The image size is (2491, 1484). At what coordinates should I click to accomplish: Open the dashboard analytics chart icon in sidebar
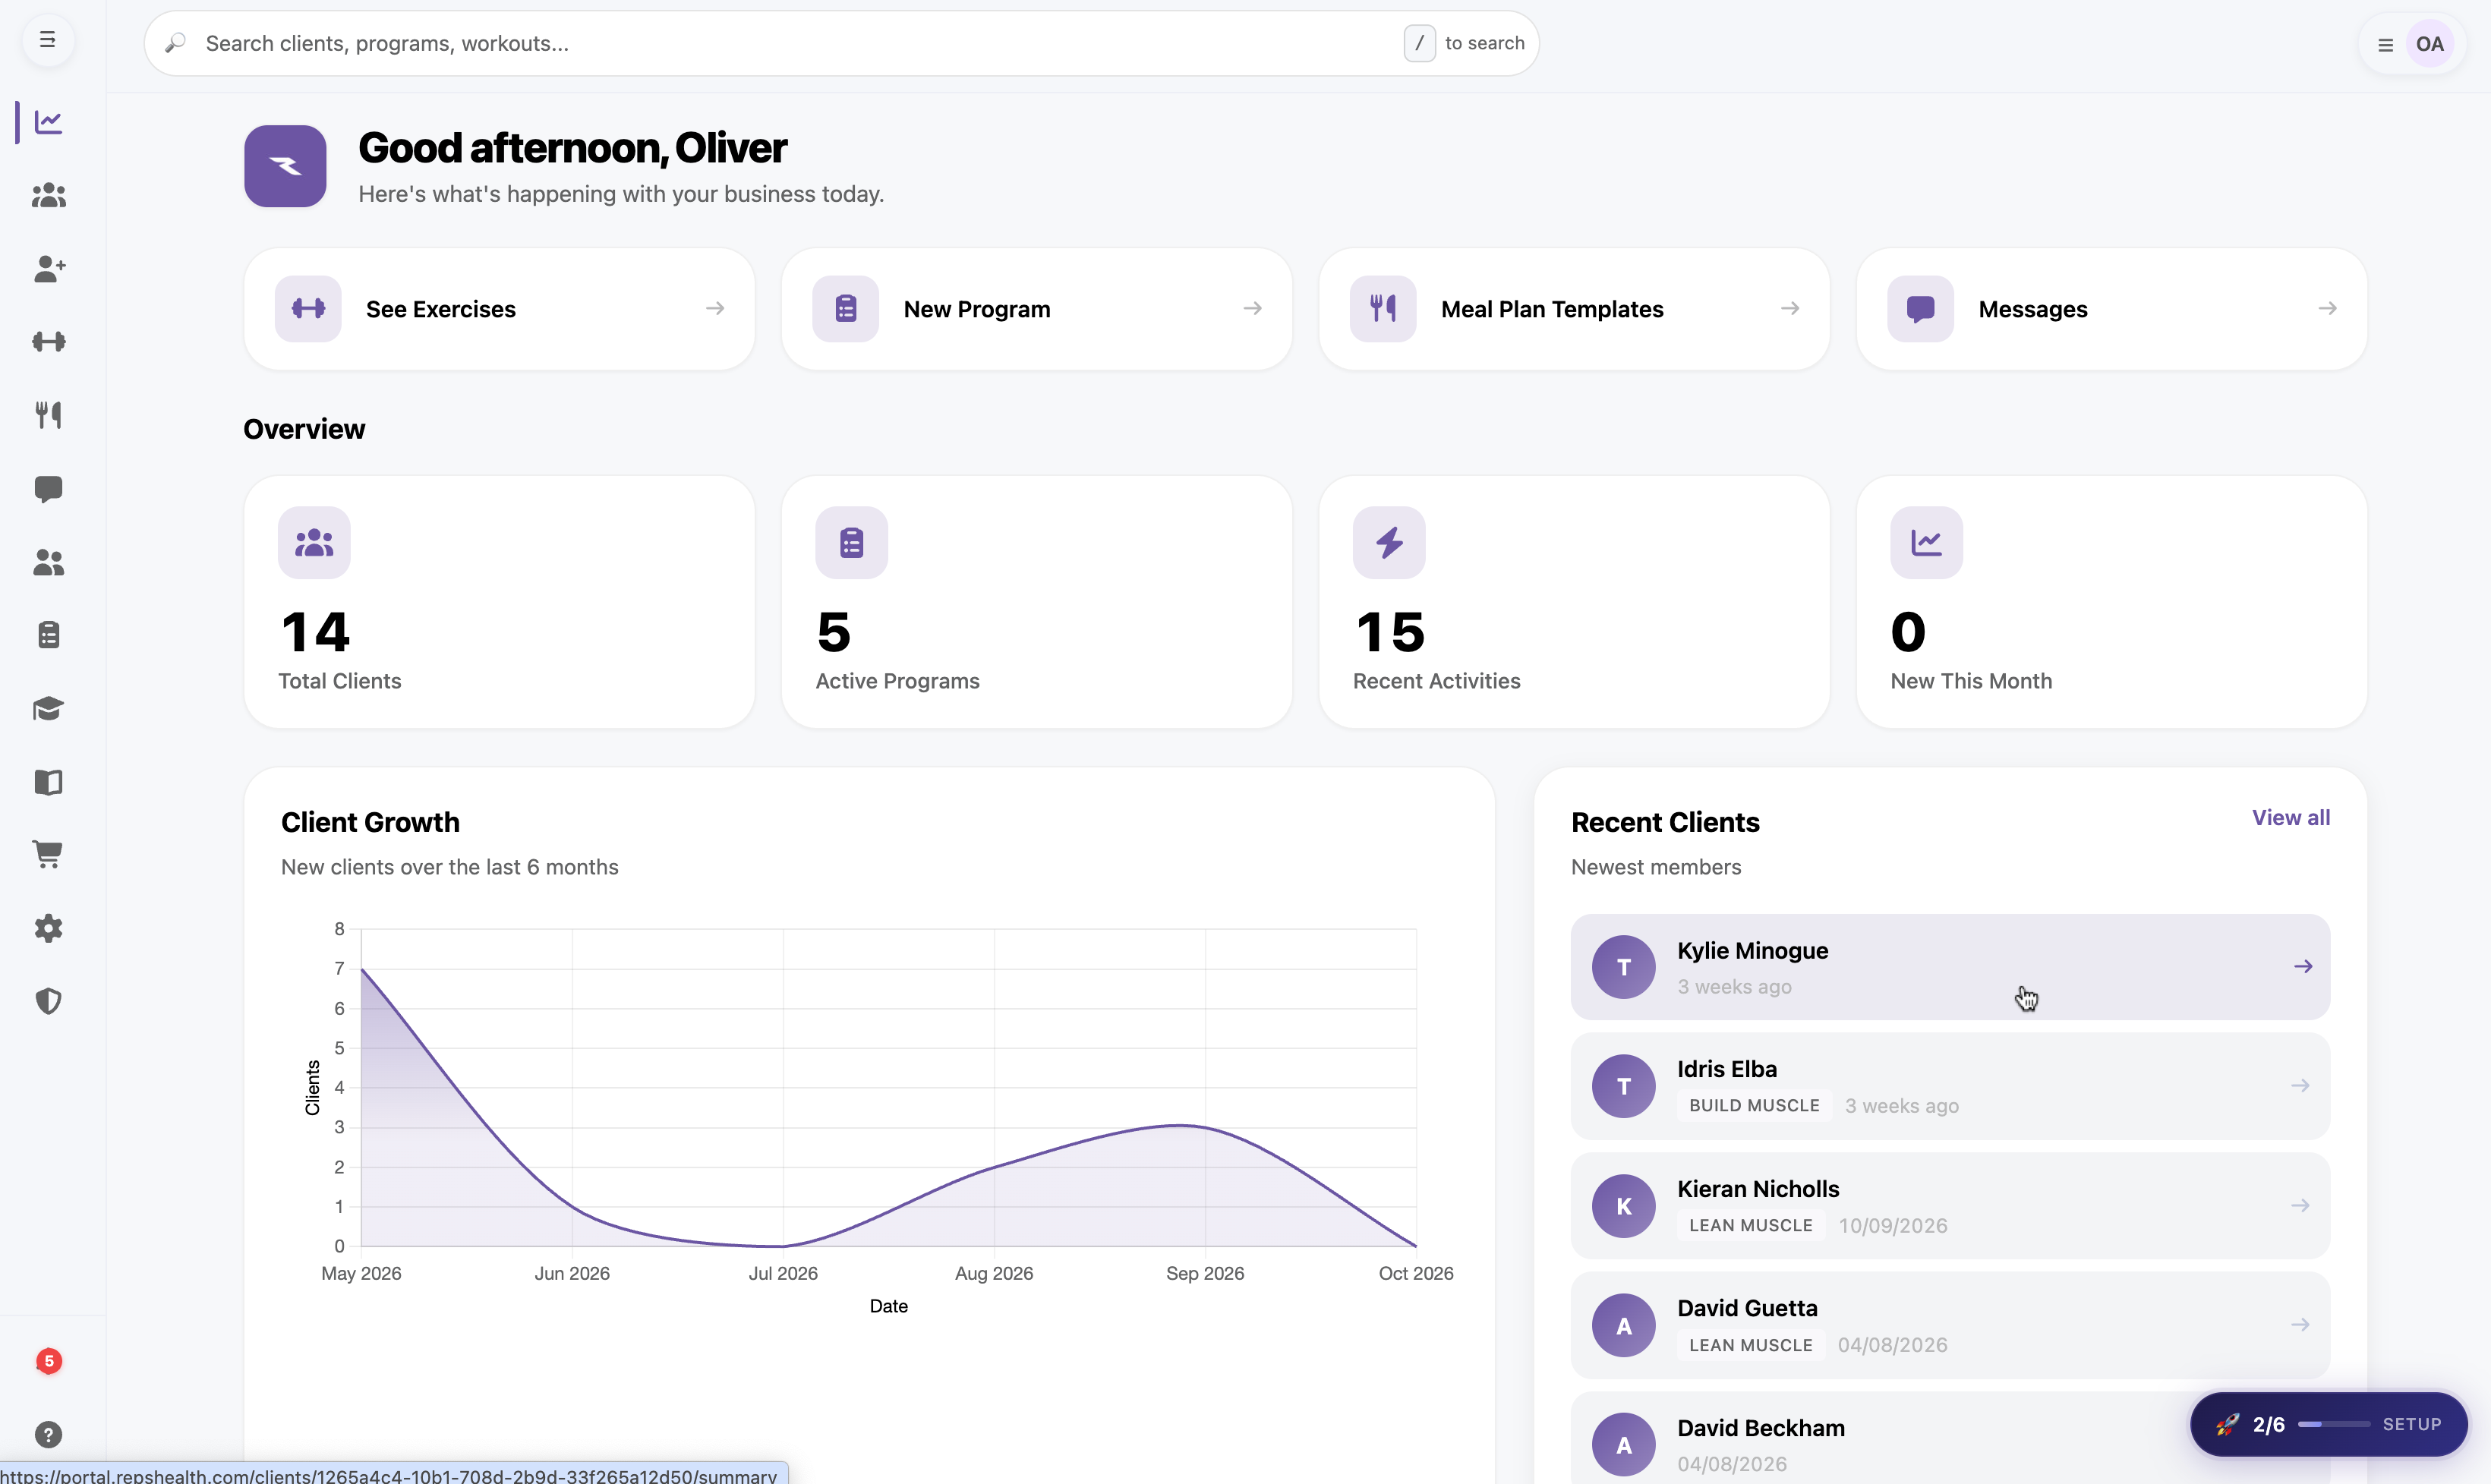tap(48, 122)
